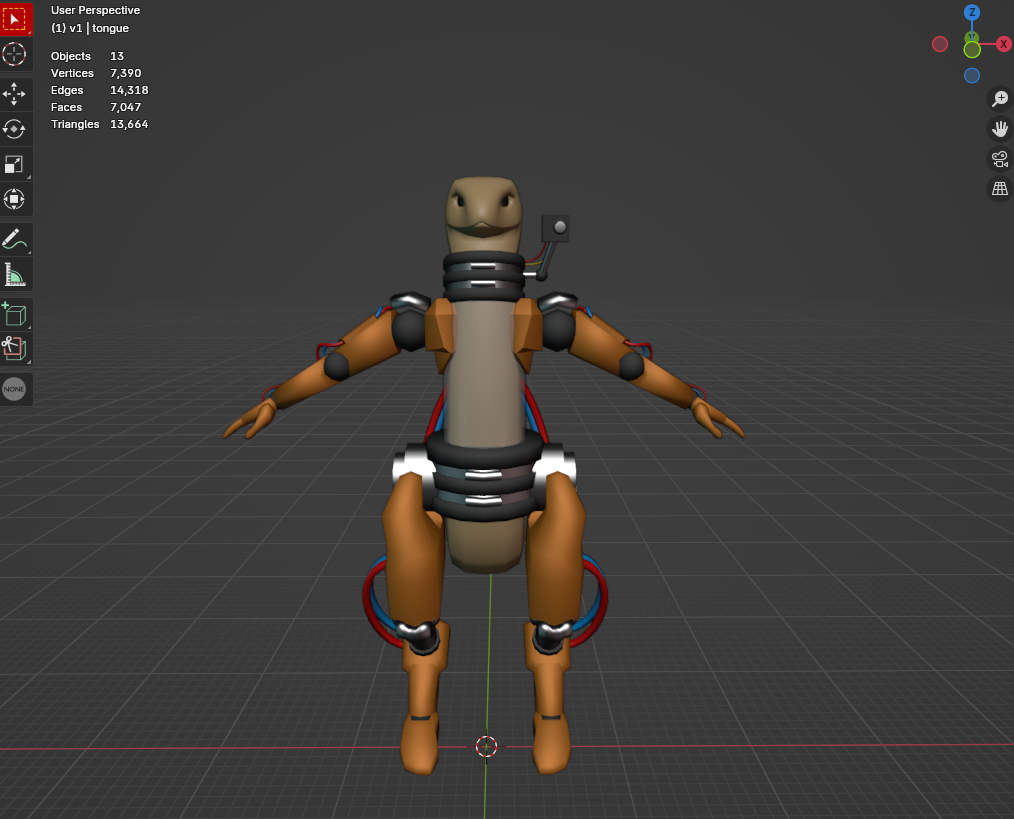The width and height of the screenshot is (1014, 819).
Task: Click the Edges value "14,318"
Action: [x=129, y=90]
